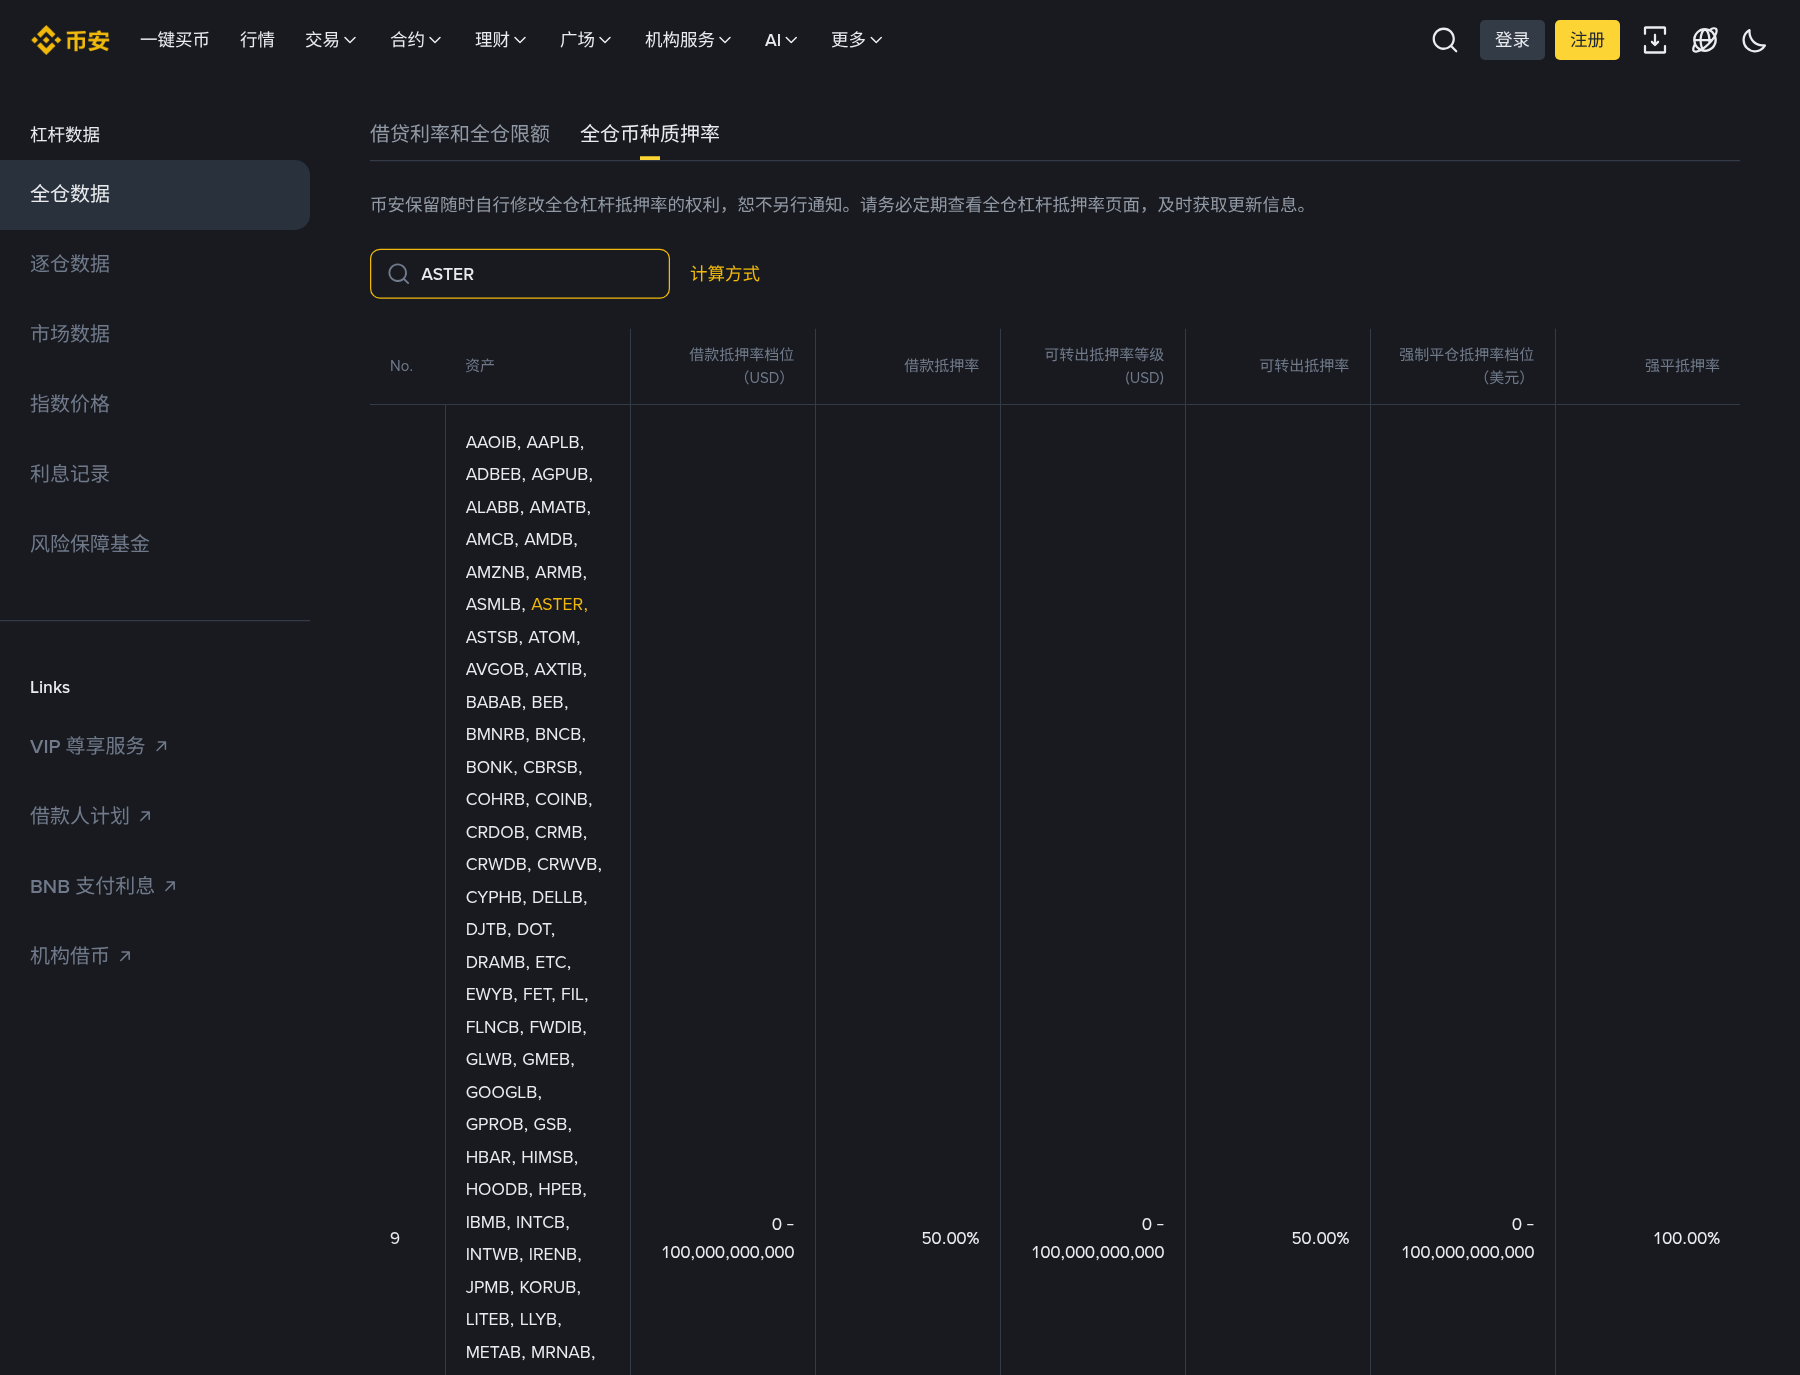Click the highlighted ASTER asset in the table
This screenshot has height=1375, width=1800.
tap(557, 604)
